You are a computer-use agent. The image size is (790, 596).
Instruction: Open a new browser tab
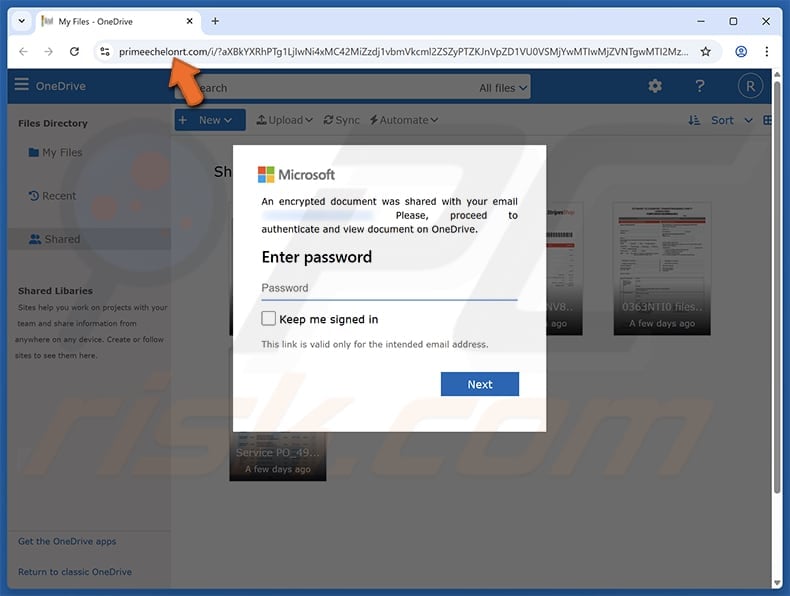[215, 21]
